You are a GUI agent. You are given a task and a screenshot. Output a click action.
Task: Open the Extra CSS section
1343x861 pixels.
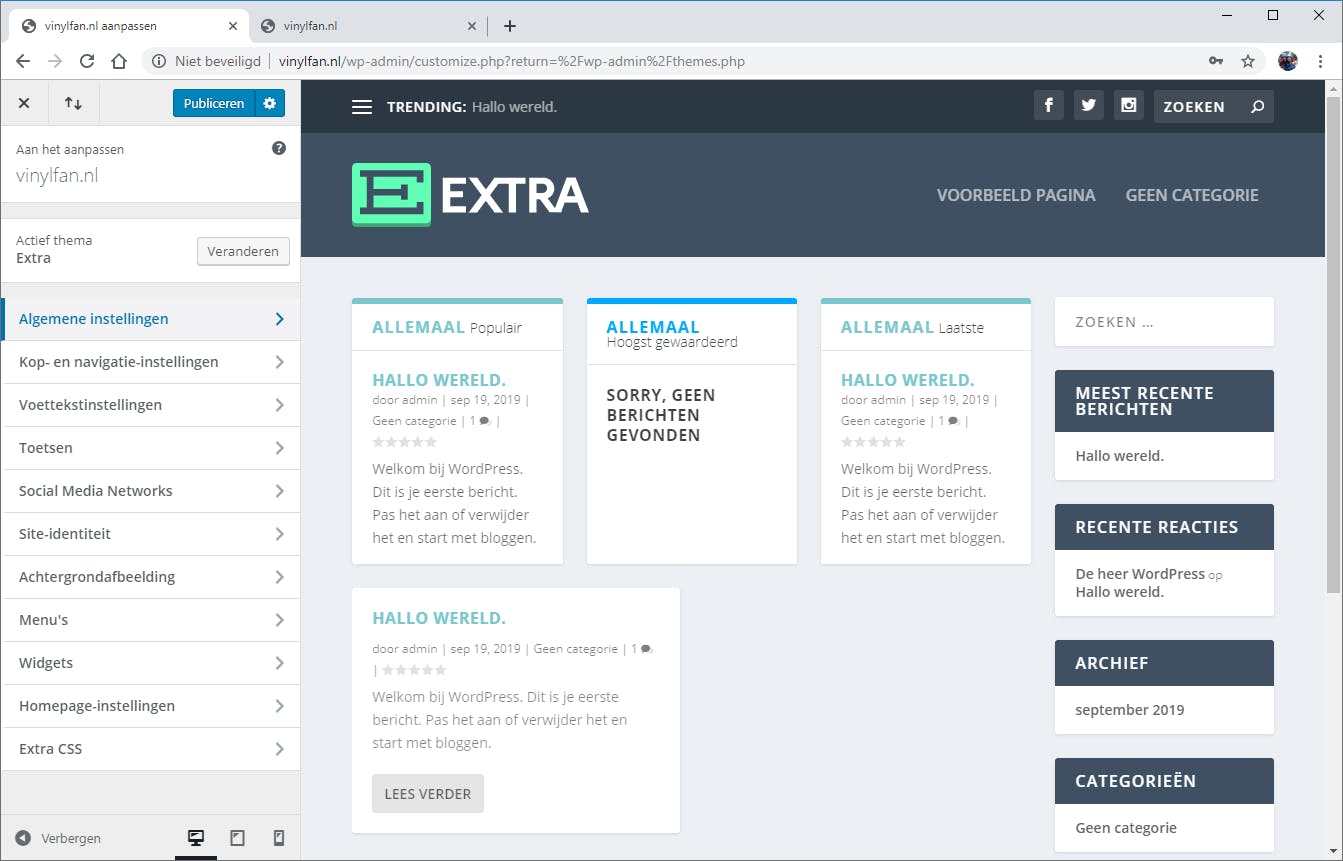point(150,749)
